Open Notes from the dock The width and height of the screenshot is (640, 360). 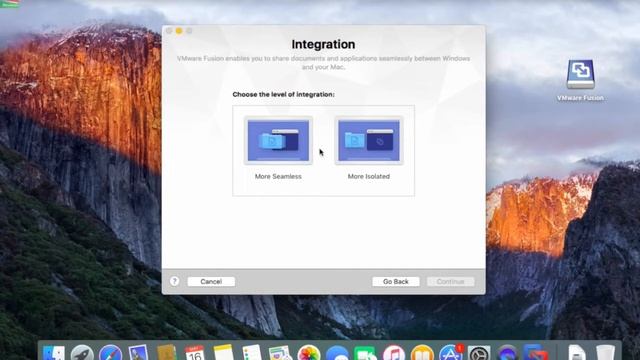[x=223, y=353]
